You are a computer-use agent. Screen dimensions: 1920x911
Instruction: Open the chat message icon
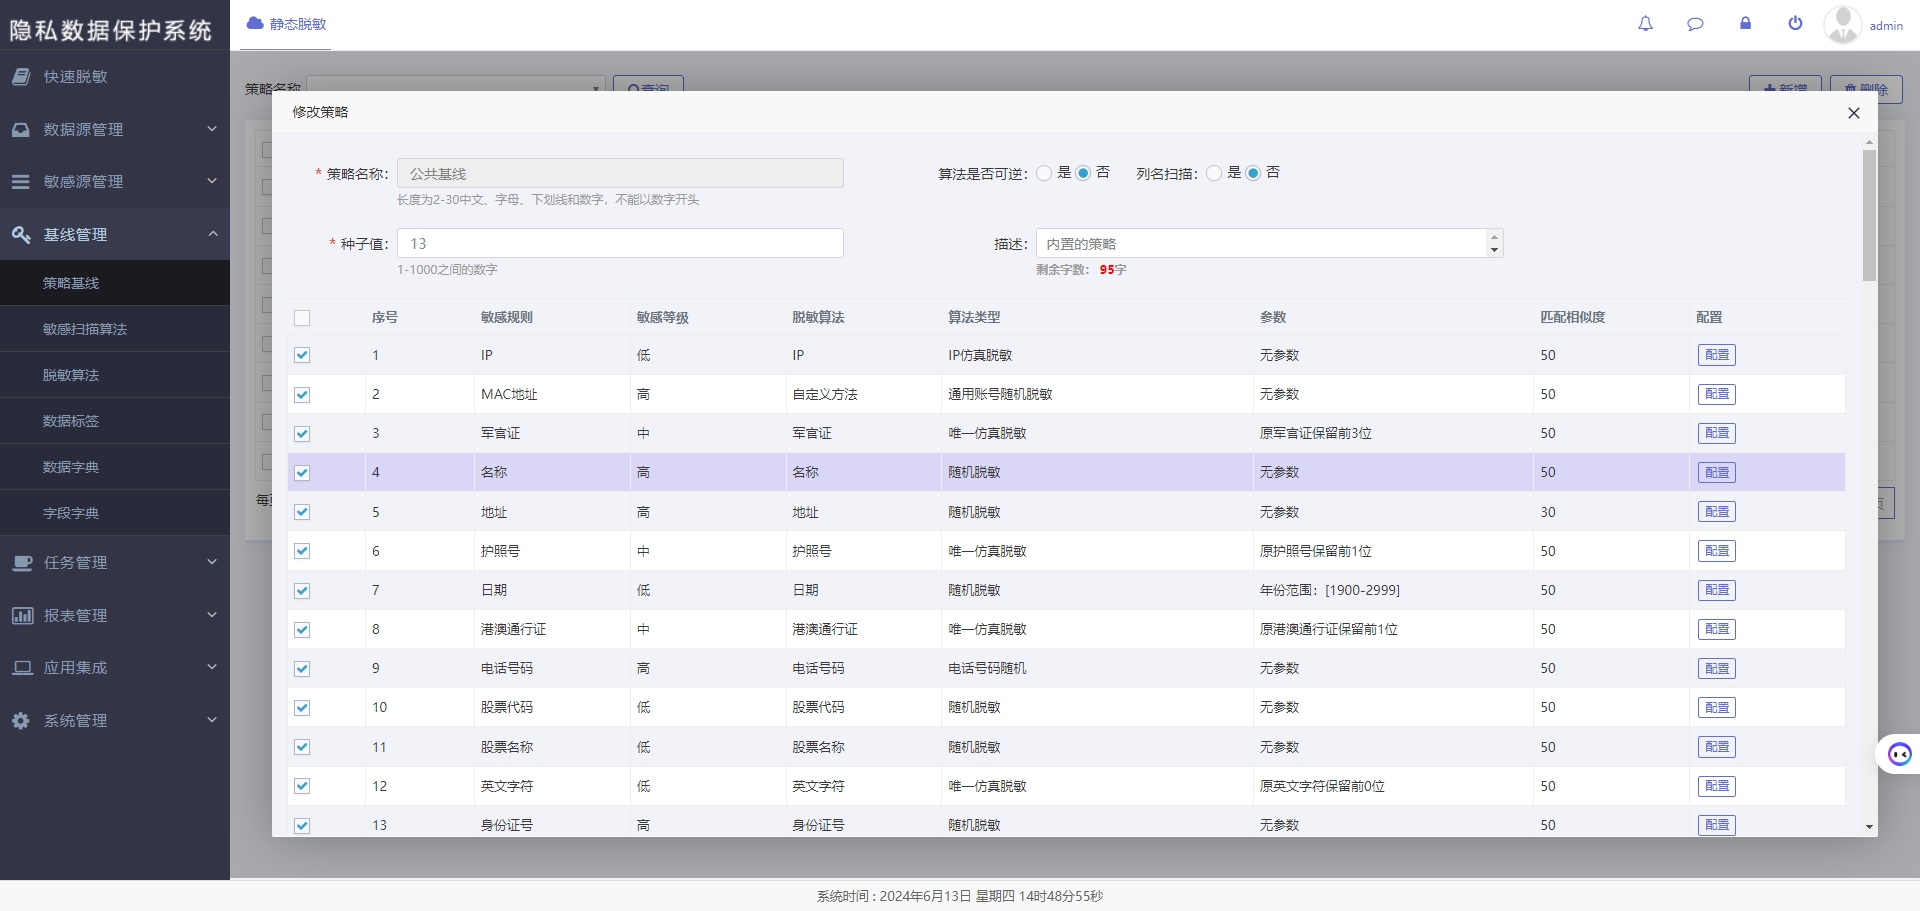click(1695, 23)
